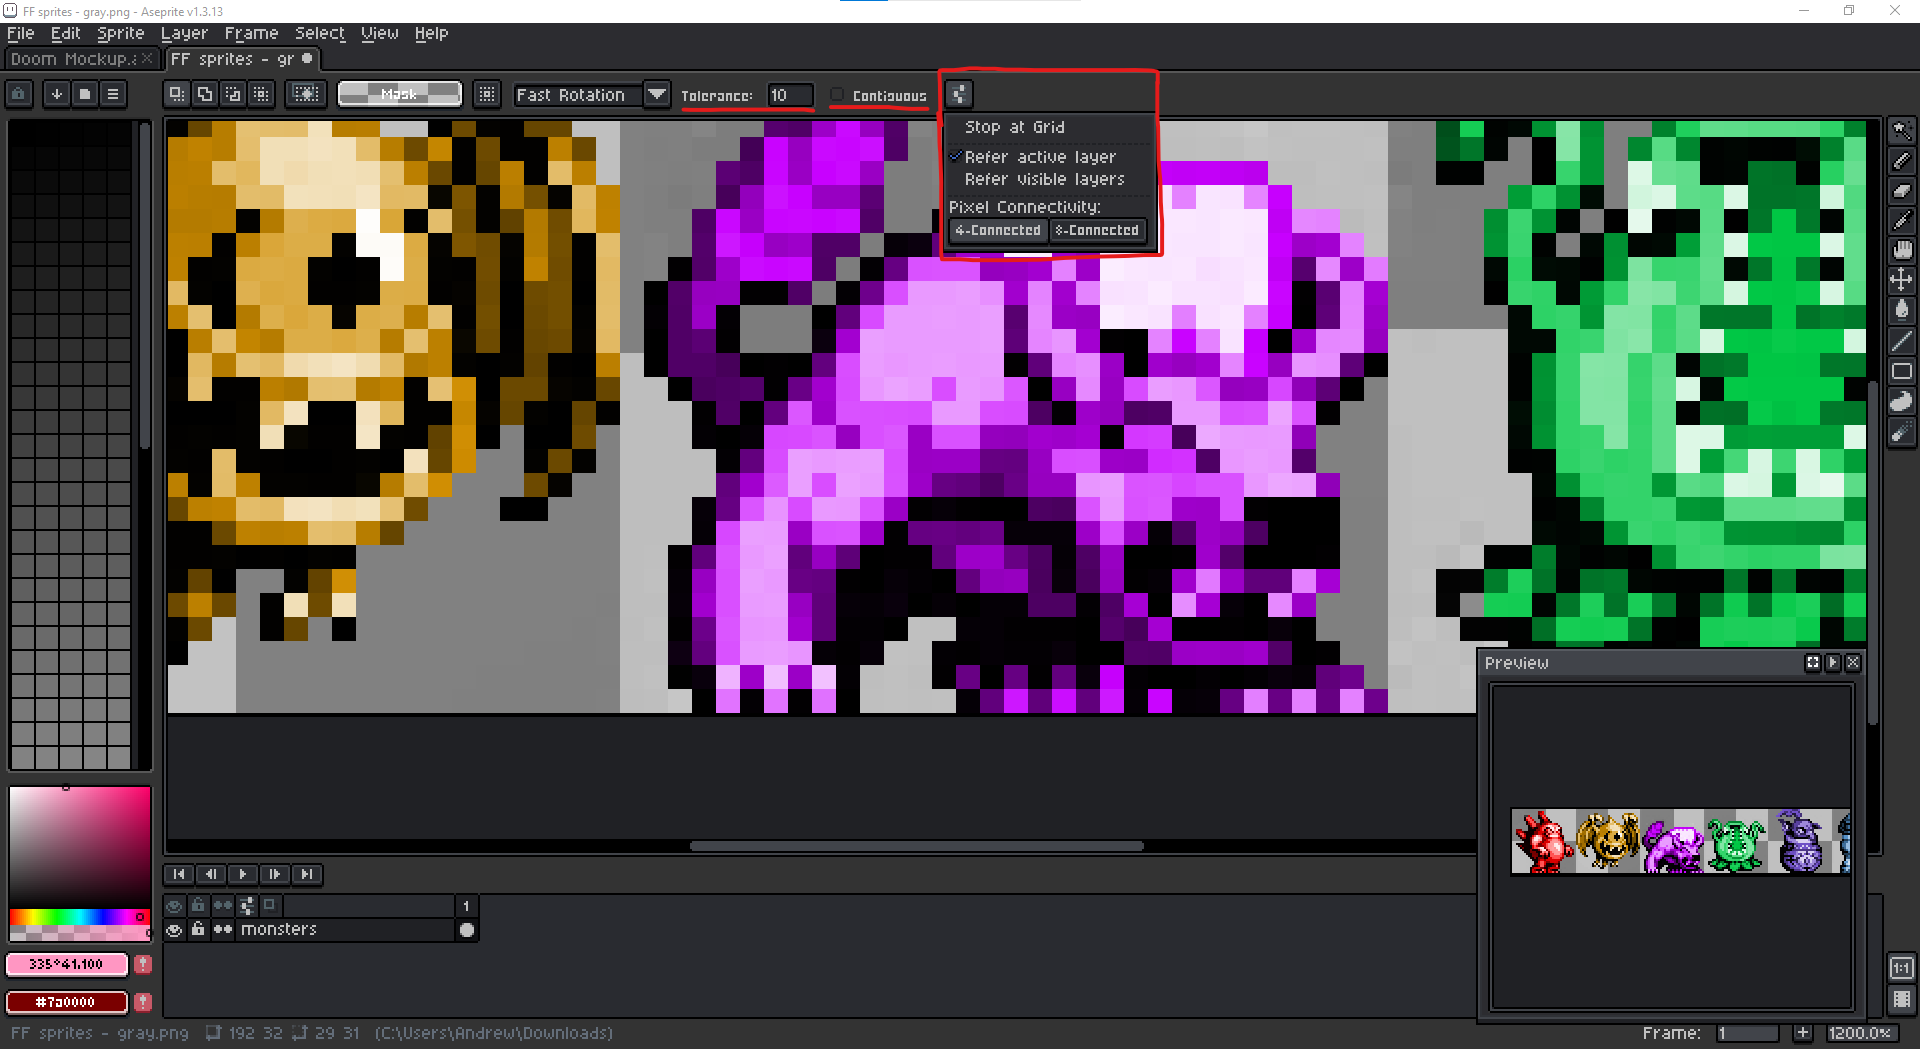This screenshot has height=1049, width=1920.
Task: Select the Blur tool
Action: [x=1902, y=432]
